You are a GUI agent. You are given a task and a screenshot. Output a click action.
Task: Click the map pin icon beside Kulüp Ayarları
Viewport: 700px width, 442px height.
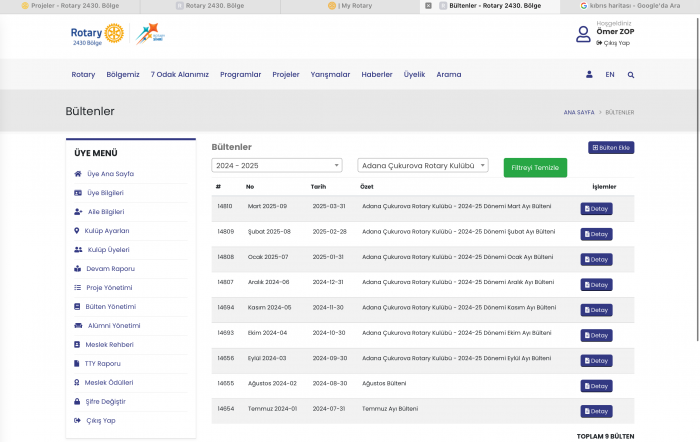click(76, 231)
